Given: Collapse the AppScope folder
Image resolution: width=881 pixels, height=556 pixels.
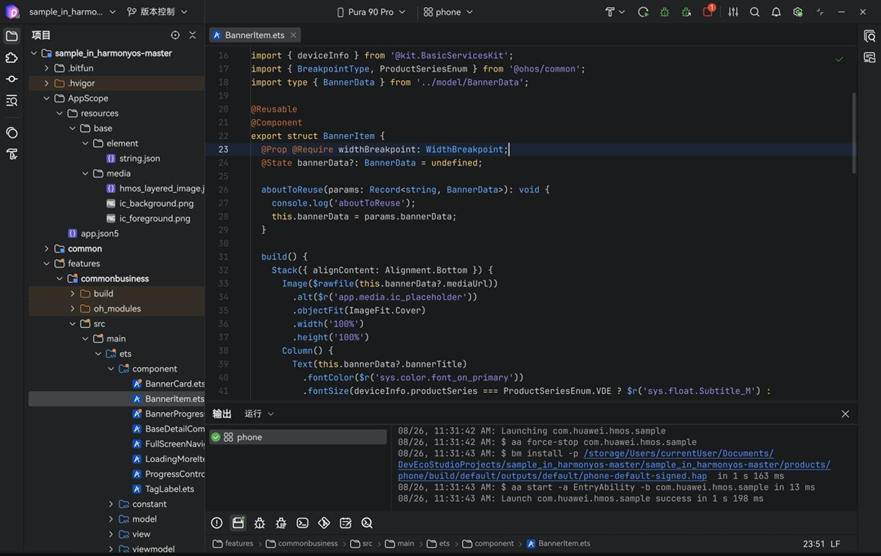Looking at the screenshot, I should pos(47,98).
